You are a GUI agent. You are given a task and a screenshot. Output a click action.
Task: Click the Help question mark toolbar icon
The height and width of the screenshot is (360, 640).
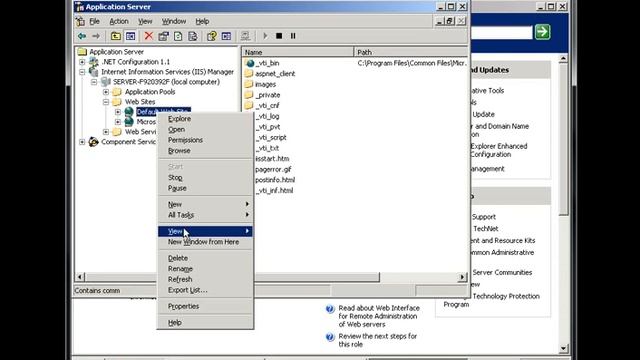point(211,36)
